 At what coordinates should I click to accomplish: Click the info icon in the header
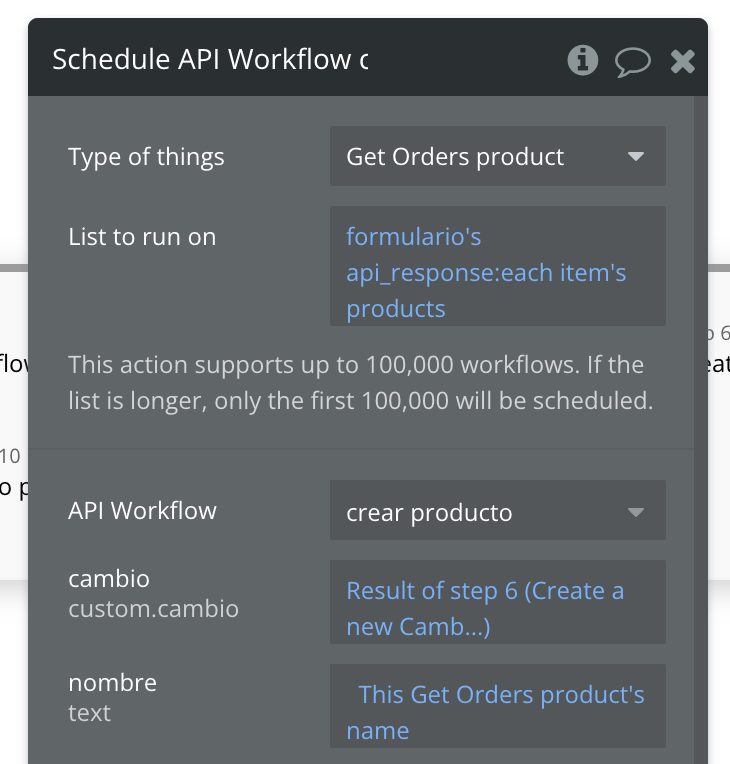tap(582, 60)
